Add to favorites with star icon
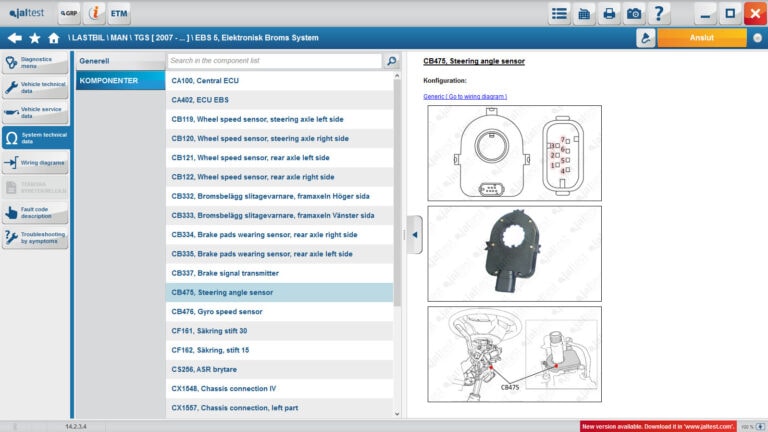The height and width of the screenshot is (432, 768). pyautogui.click(x=34, y=38)
